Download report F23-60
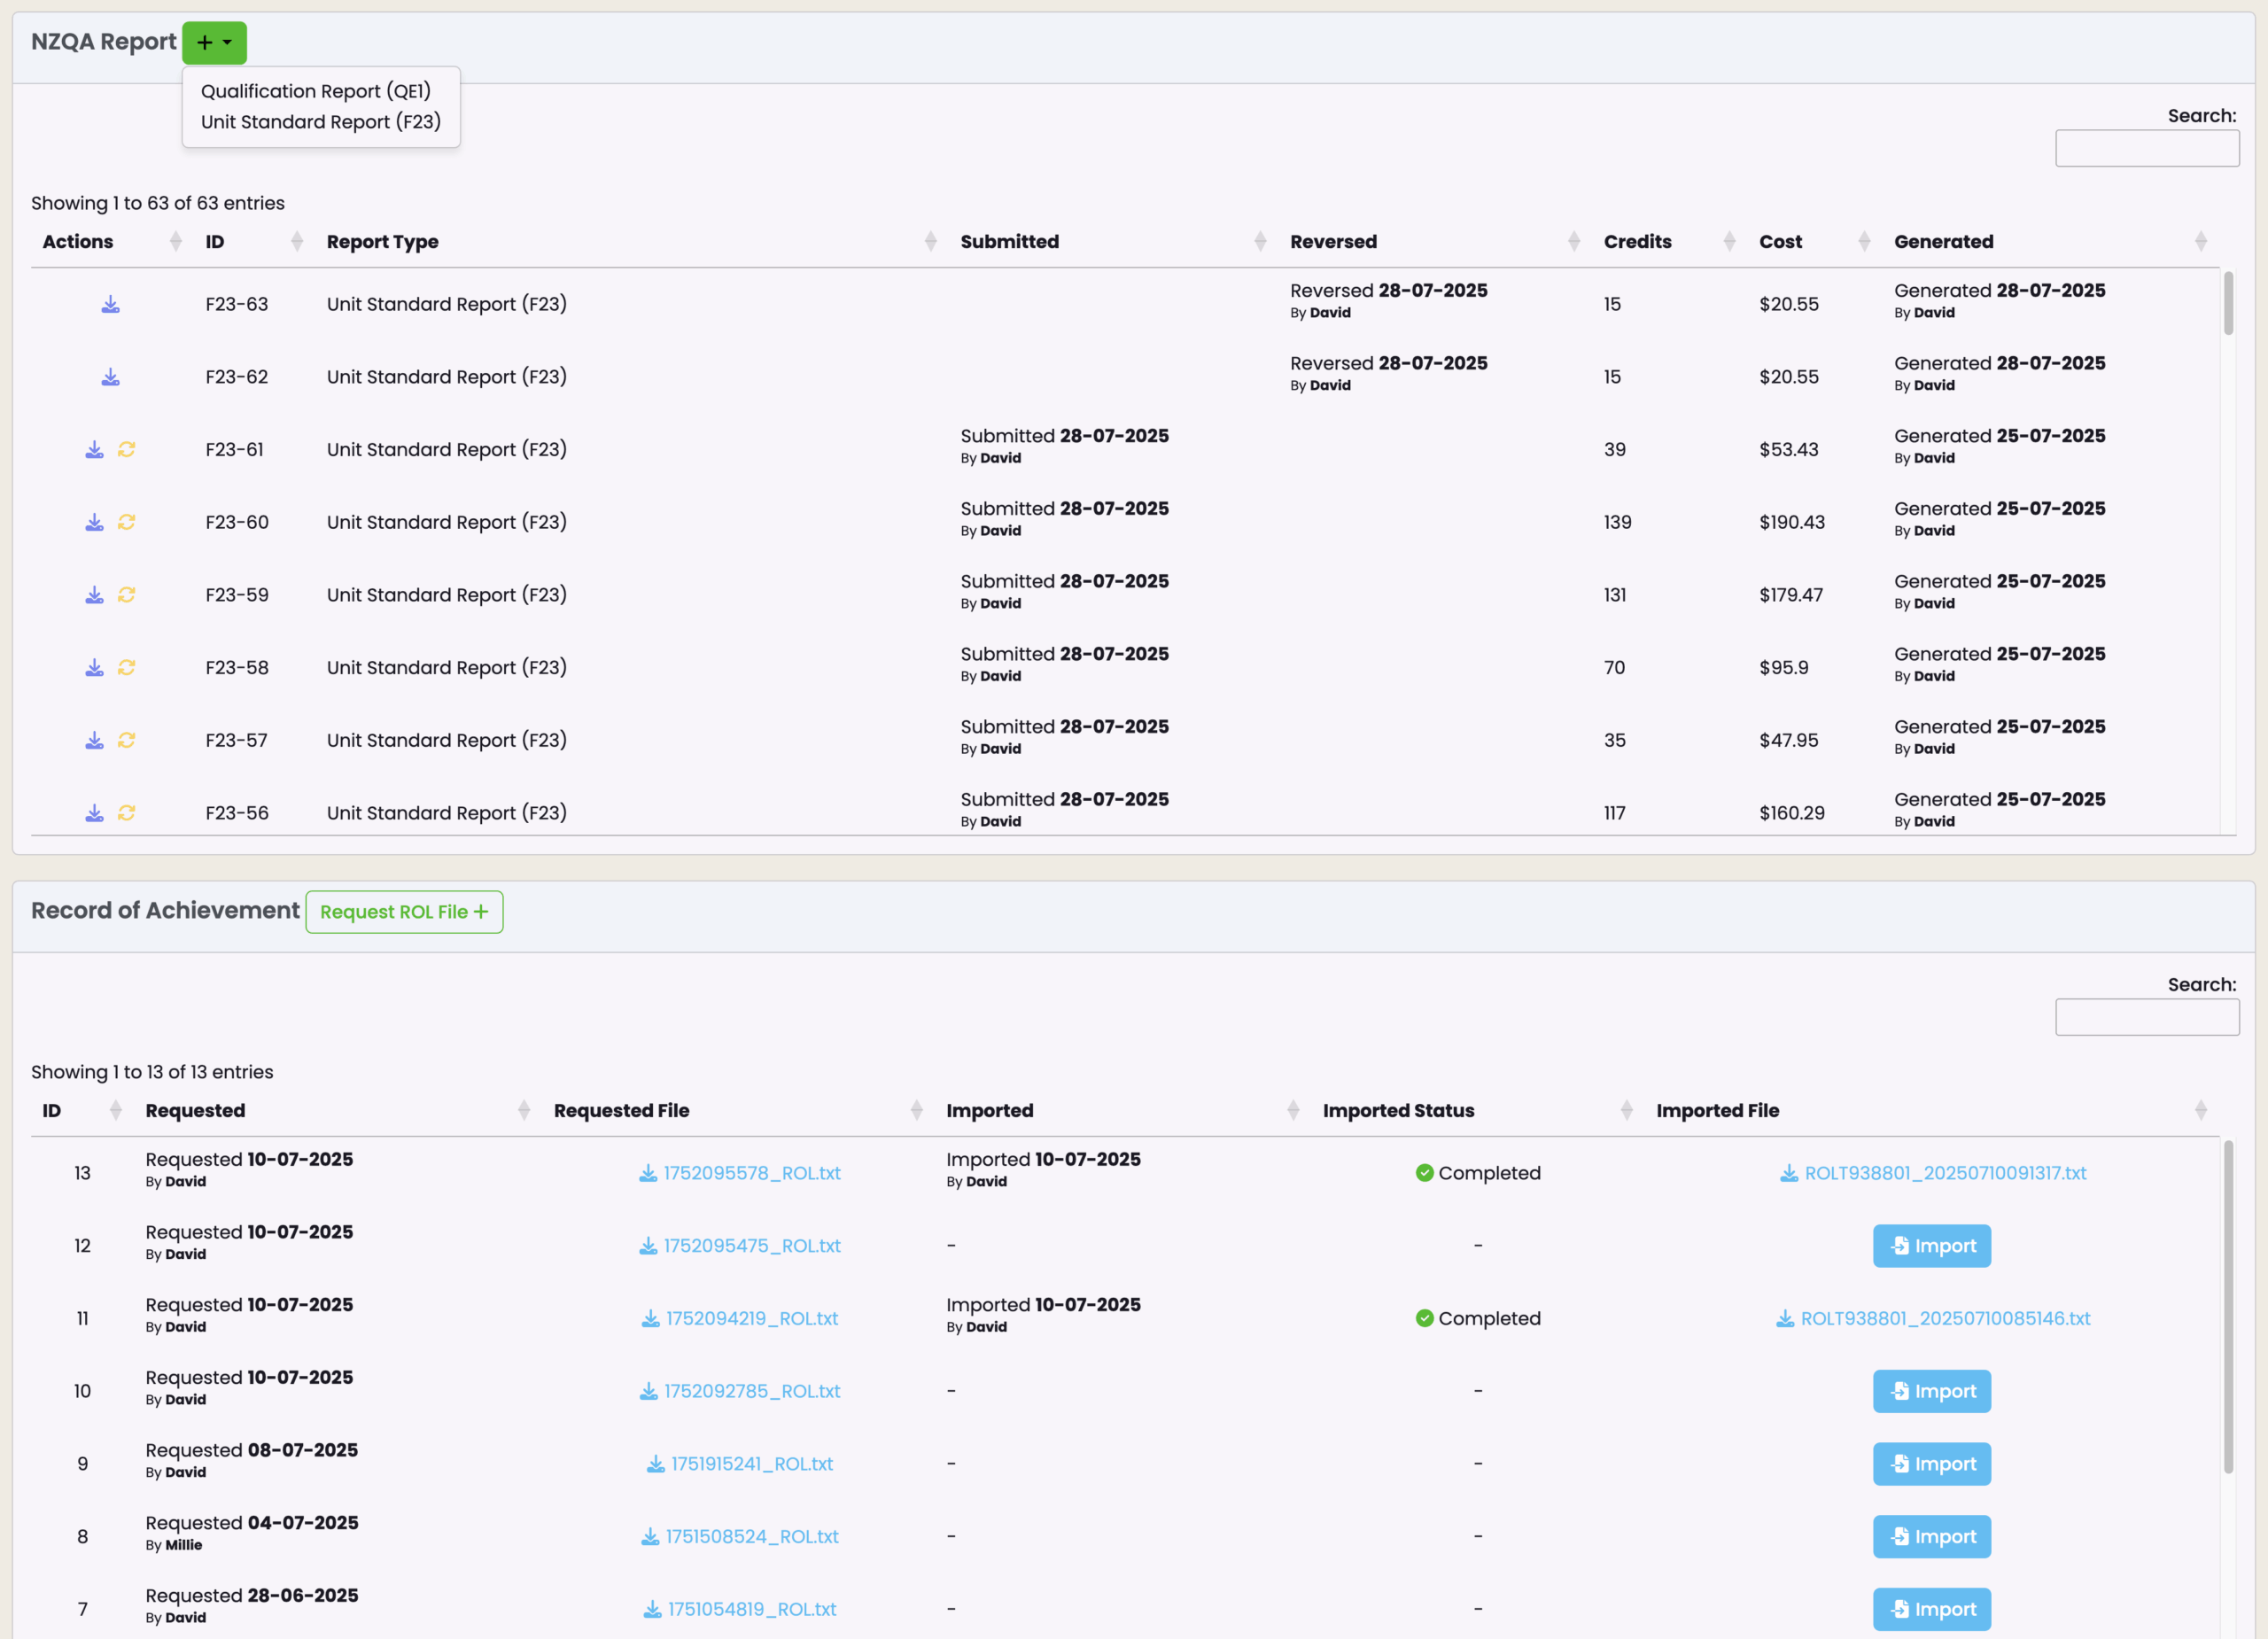The width and height of the screenshot is (2268, 1639). pyautogui.click(x=94, y=522)
